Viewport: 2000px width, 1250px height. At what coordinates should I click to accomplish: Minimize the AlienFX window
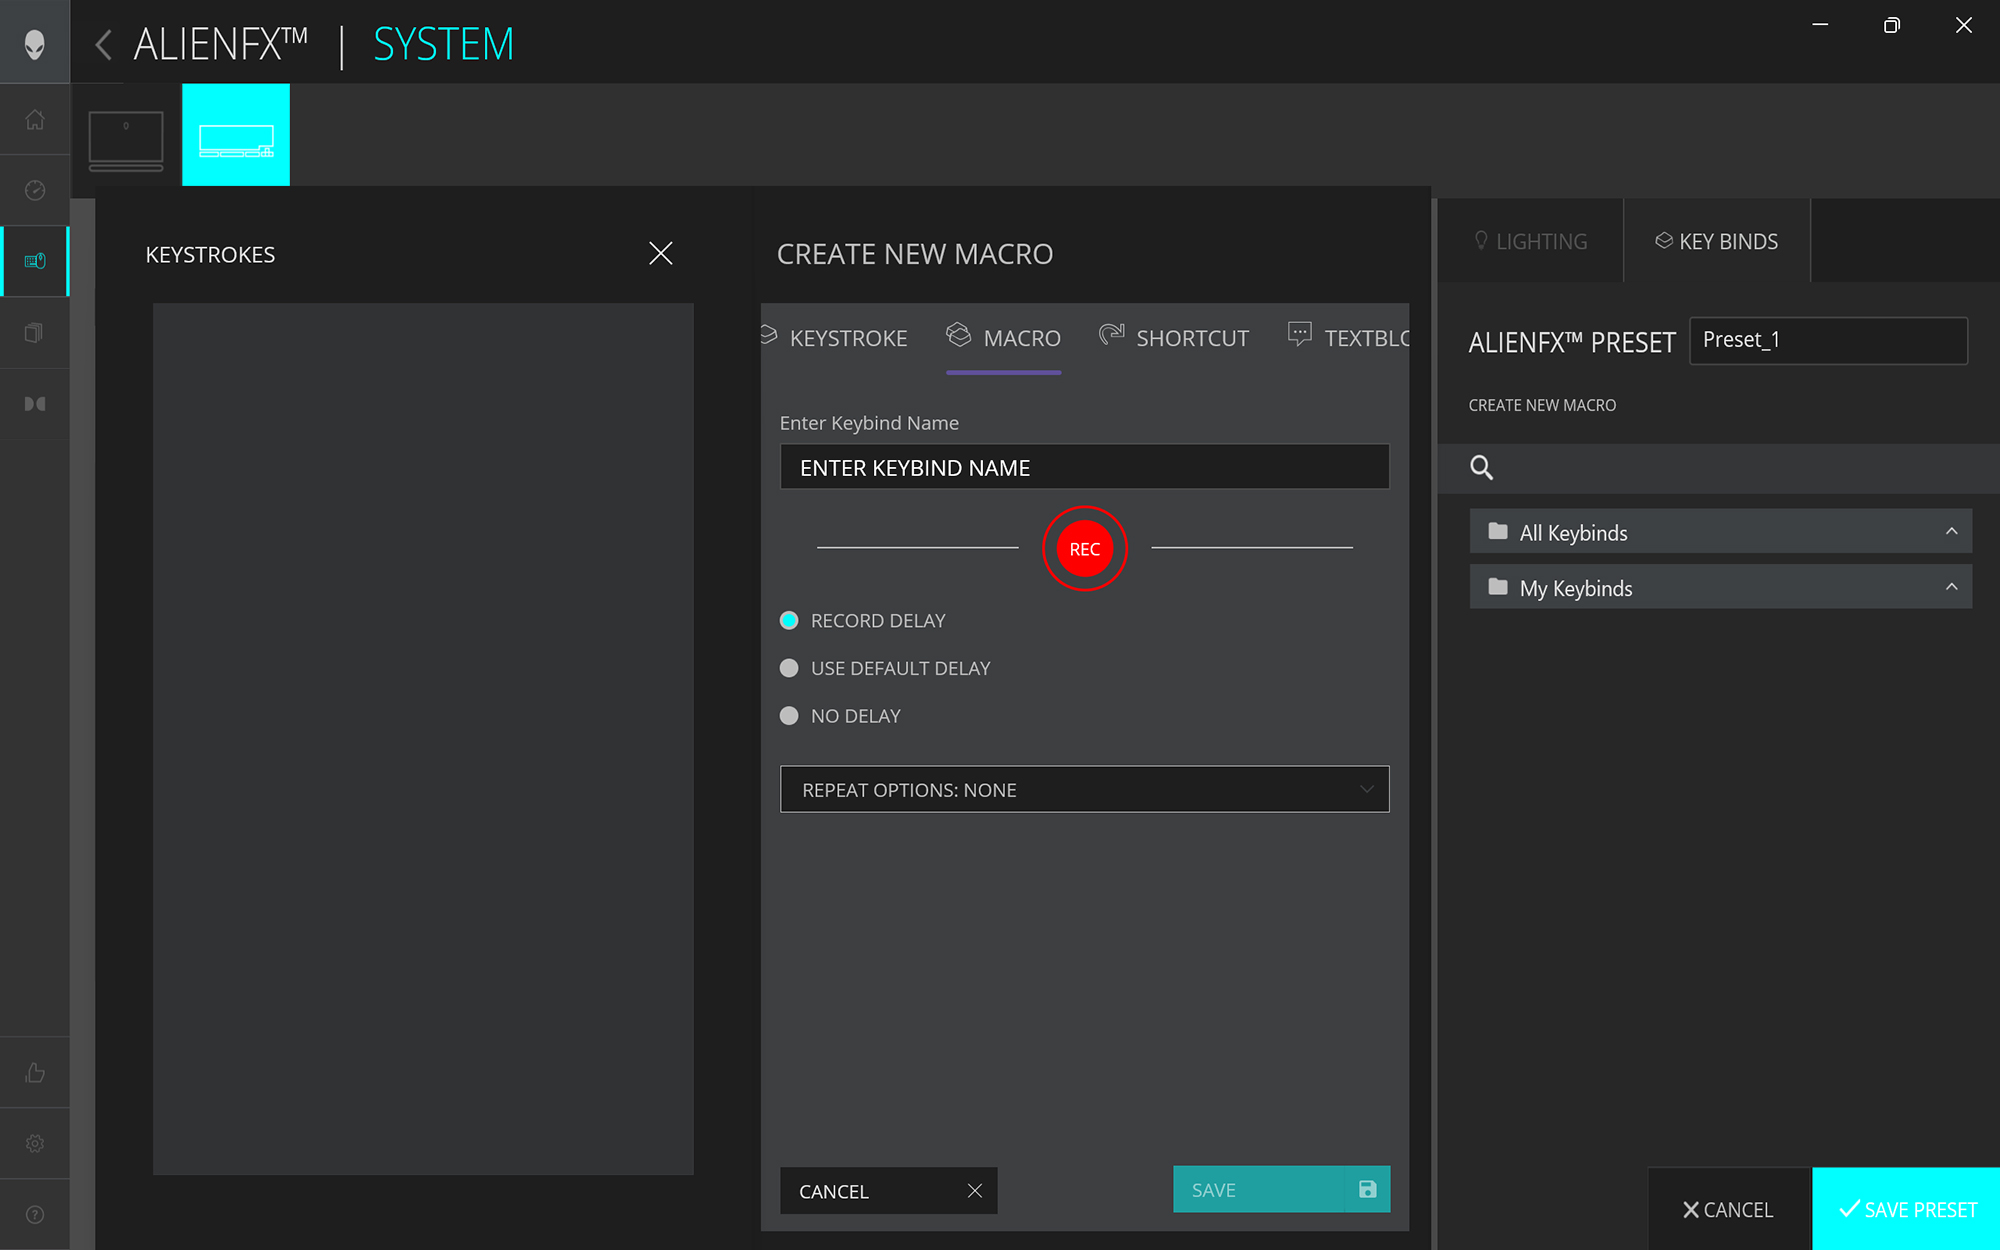coord(1820,25)
